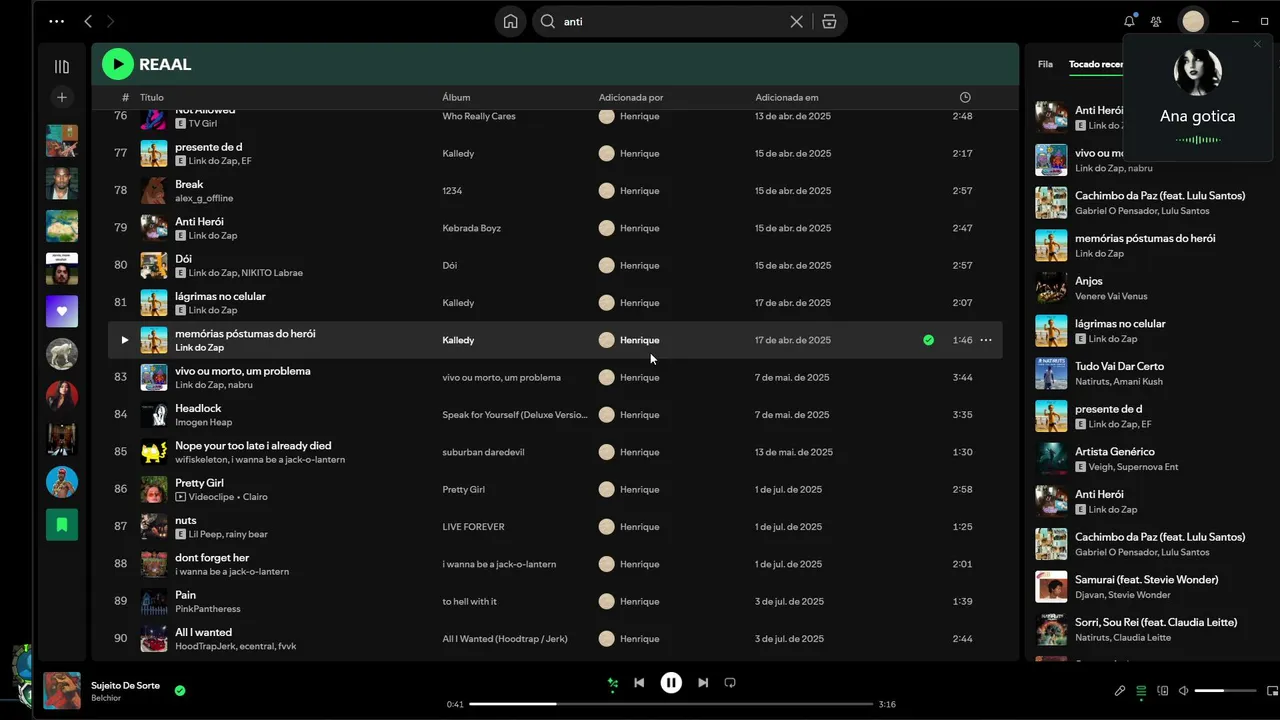Open the Friend Activity icon
The height and width of the screenshot is (720, 1280).
click(x=1156, y=21)
